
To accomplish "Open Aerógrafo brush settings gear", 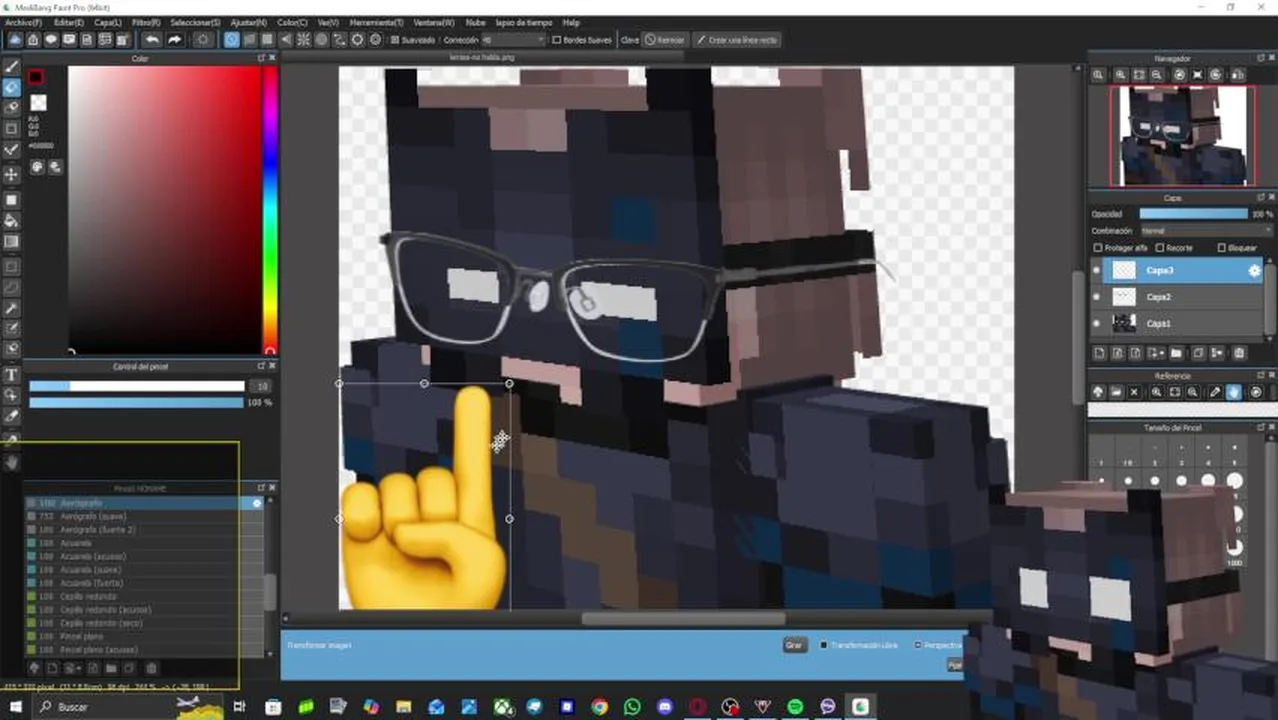I will (257, 503).
